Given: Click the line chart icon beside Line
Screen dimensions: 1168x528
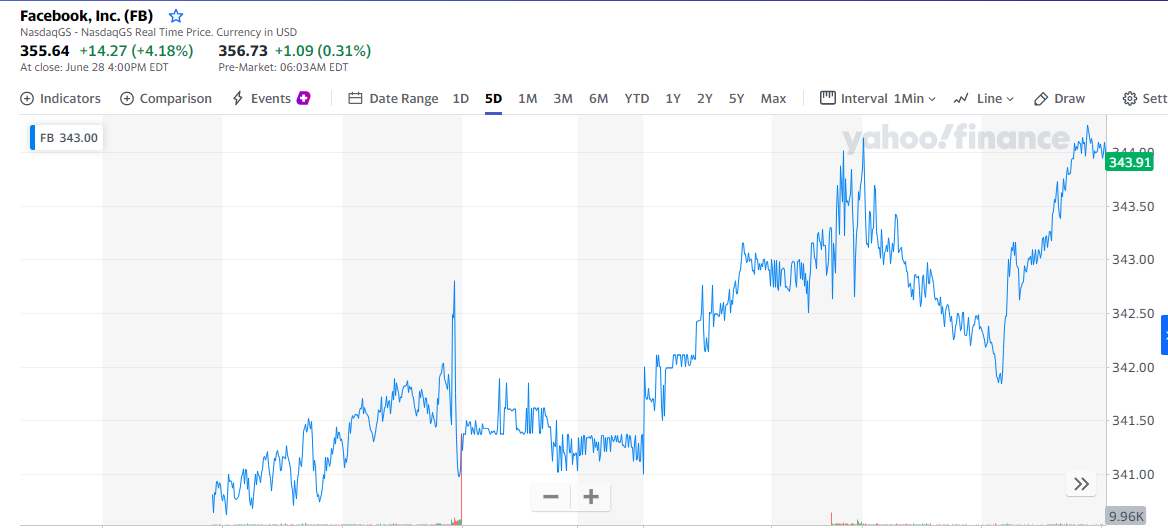Looking at the screenshot, I should (960, 98).
